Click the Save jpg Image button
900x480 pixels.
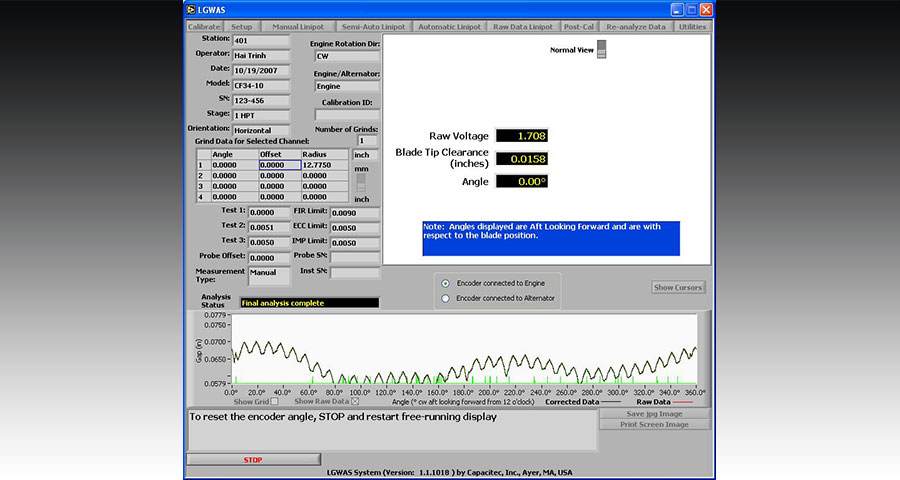tap(655, 413)
